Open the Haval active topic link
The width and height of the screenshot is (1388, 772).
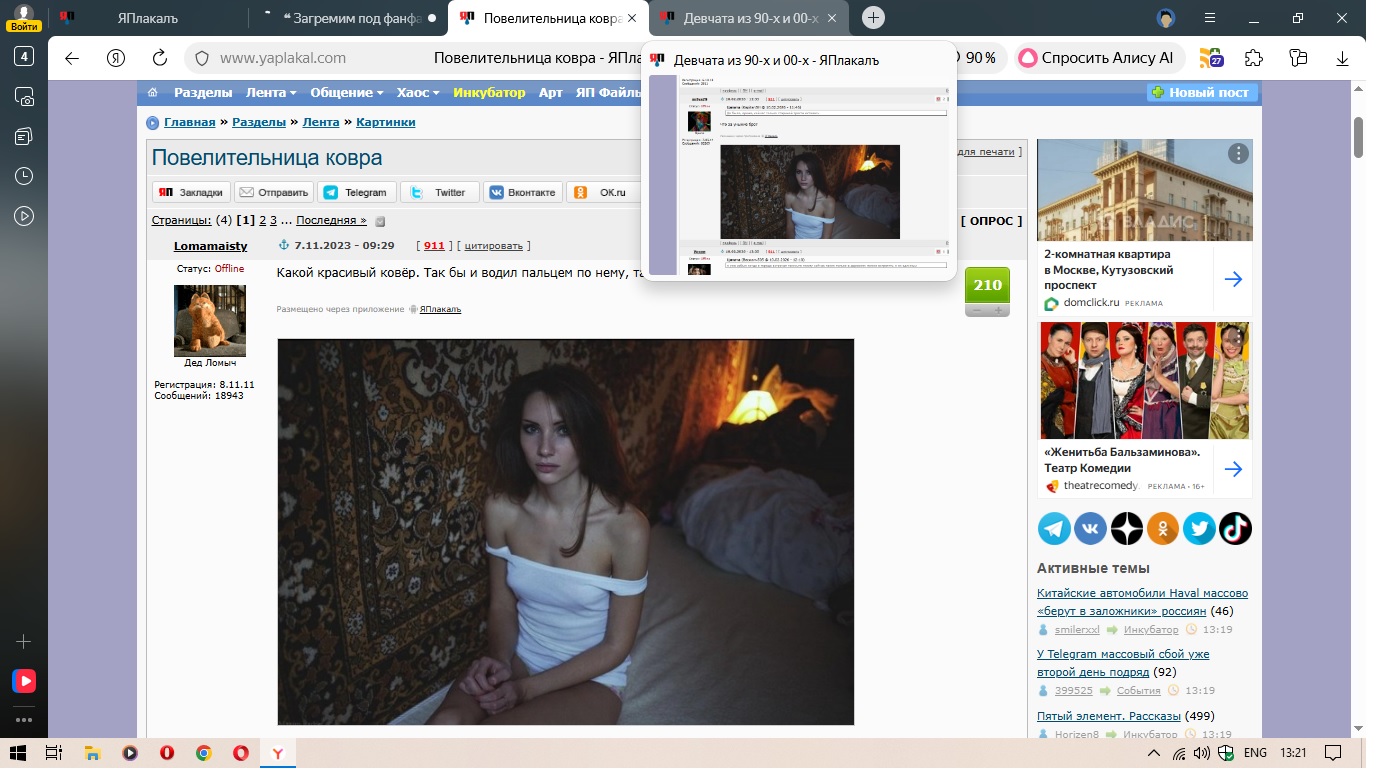point(1142,601)
